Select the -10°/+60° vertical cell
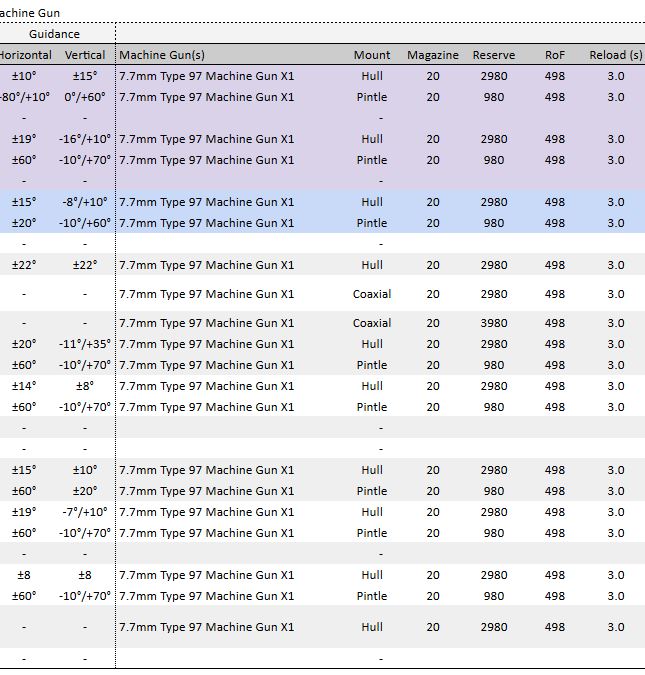Image resolution: width=645 pixels, height=675 pixels. click(x=85, y=223)
